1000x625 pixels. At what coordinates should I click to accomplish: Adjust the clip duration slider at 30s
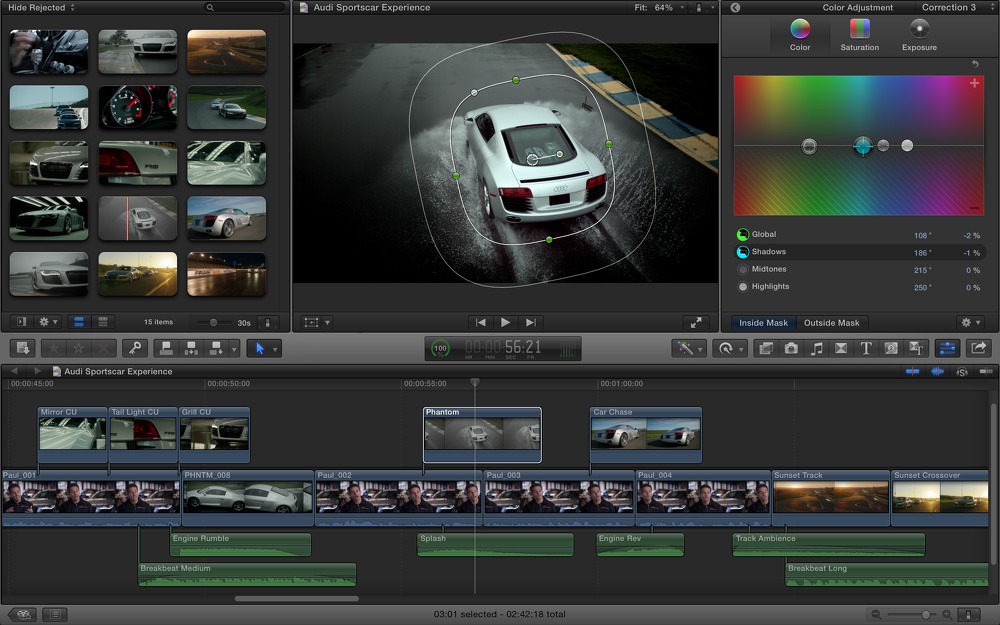coord(214,323)
